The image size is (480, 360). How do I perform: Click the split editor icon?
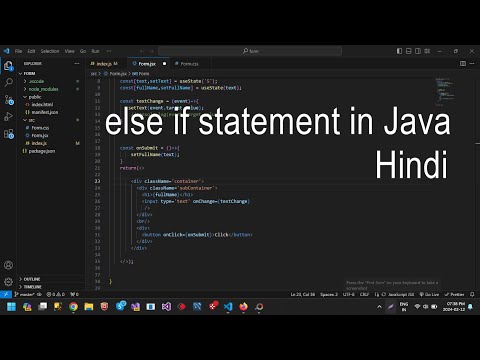[x=463, y=63]
